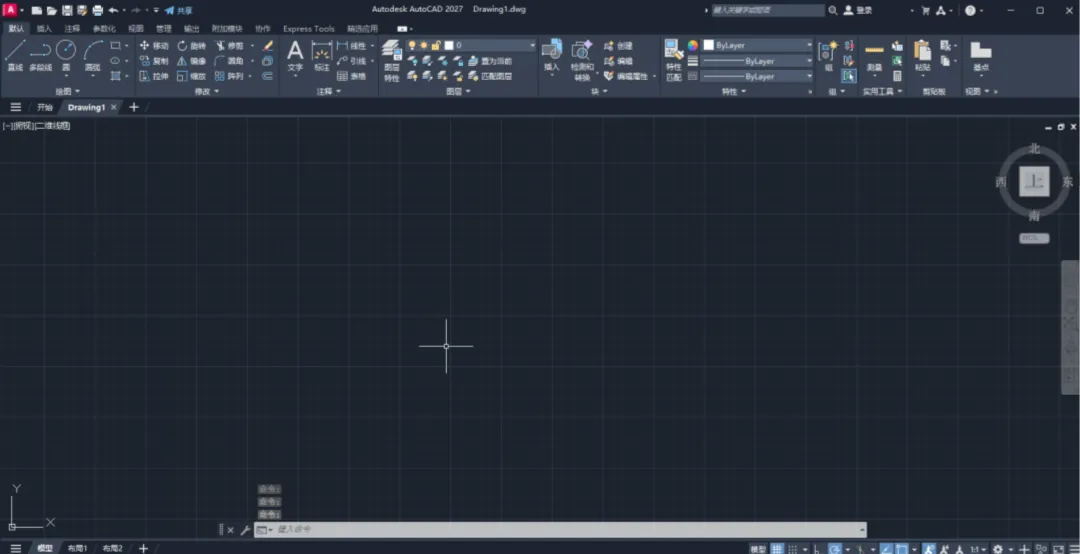
Task: Toggle the grid display in status bar
Action: (777, 548)
